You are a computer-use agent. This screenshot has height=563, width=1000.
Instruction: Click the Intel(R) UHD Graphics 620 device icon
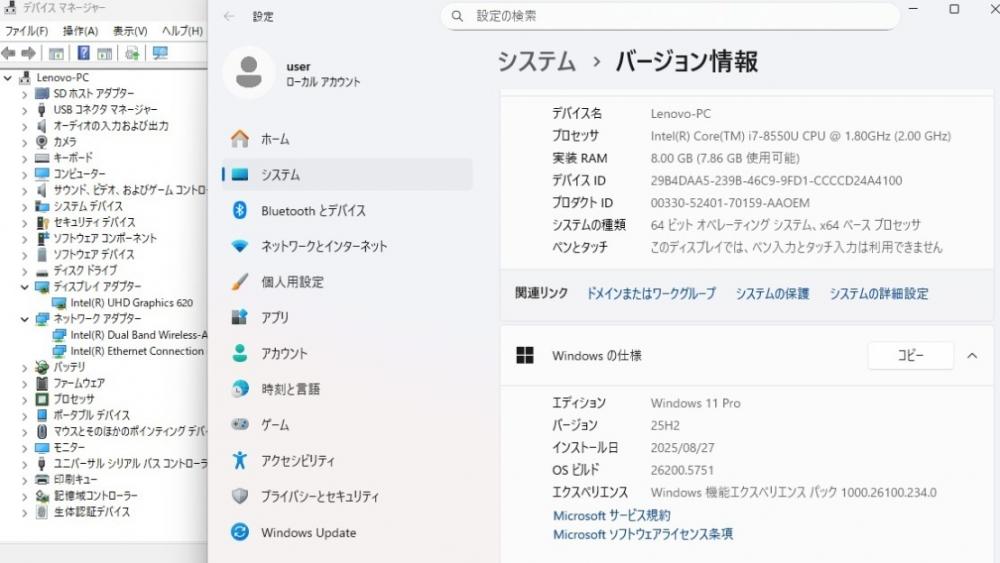(59, 303)
